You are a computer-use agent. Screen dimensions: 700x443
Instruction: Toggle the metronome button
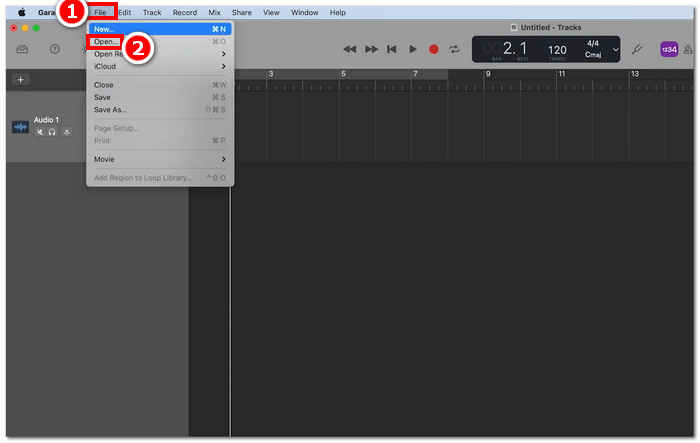(x=689, y=50)
